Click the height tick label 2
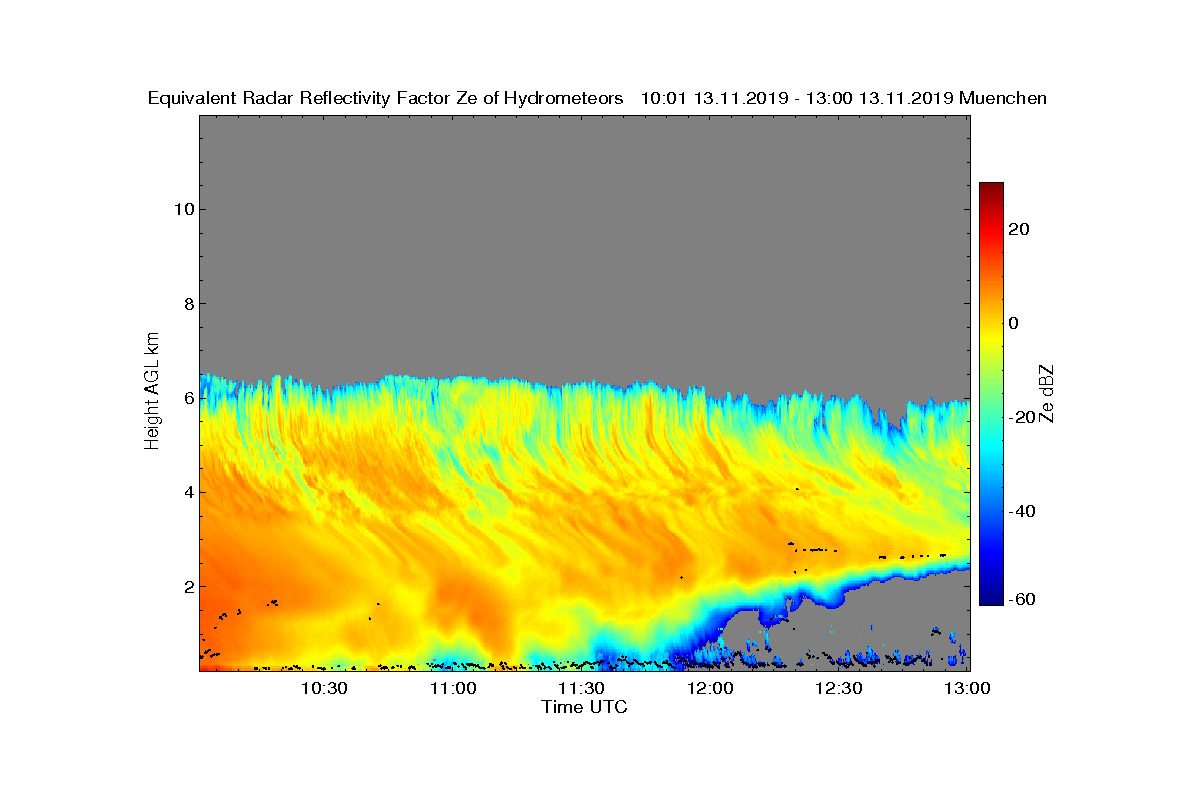This screenshot has height=800, width=1200. (187, 586)
